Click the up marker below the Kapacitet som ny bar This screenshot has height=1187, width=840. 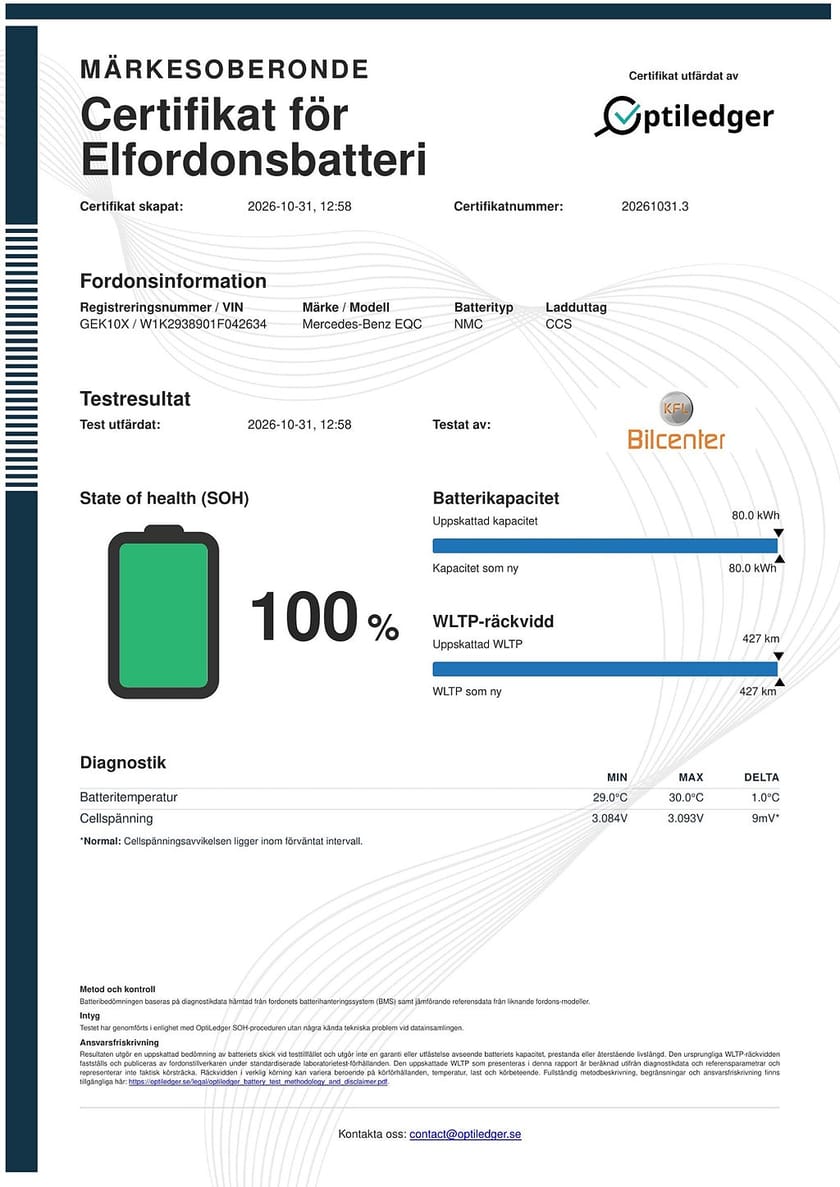tap(779, 559)
